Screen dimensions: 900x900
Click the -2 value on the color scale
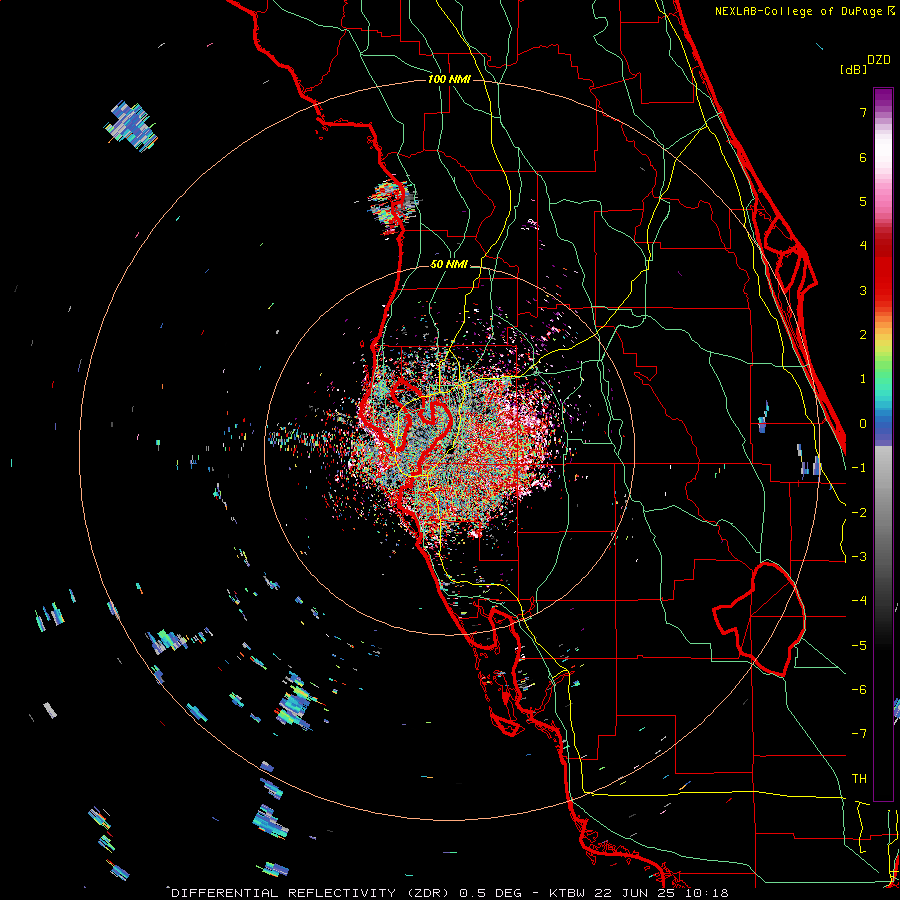pyautogui.click(x=859, y=513)
